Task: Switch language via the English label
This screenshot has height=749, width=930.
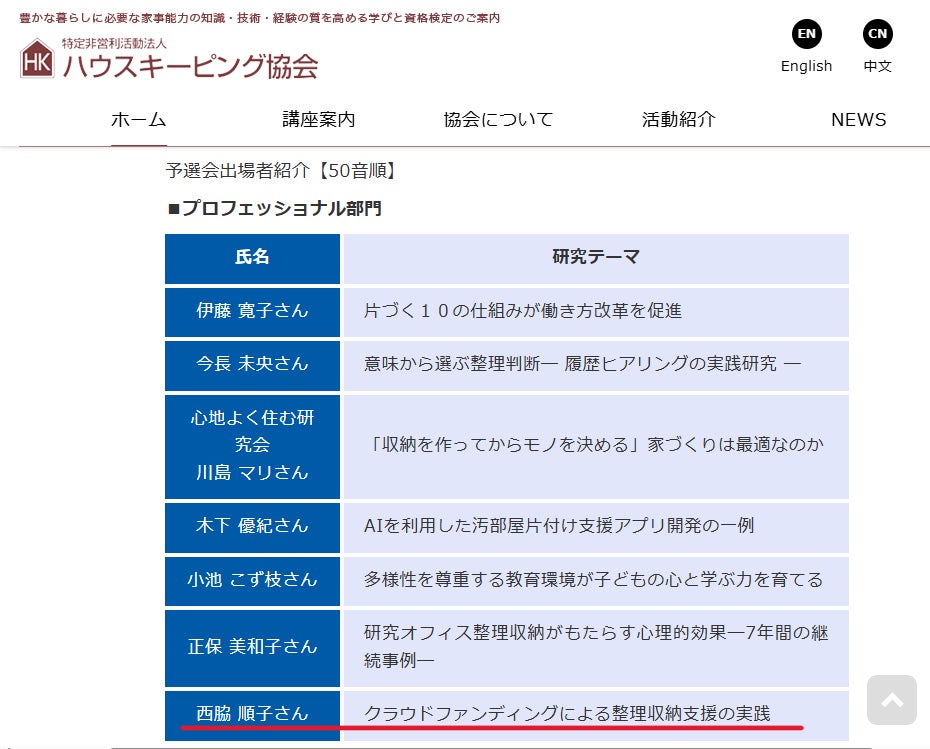Action: (806, 66)
